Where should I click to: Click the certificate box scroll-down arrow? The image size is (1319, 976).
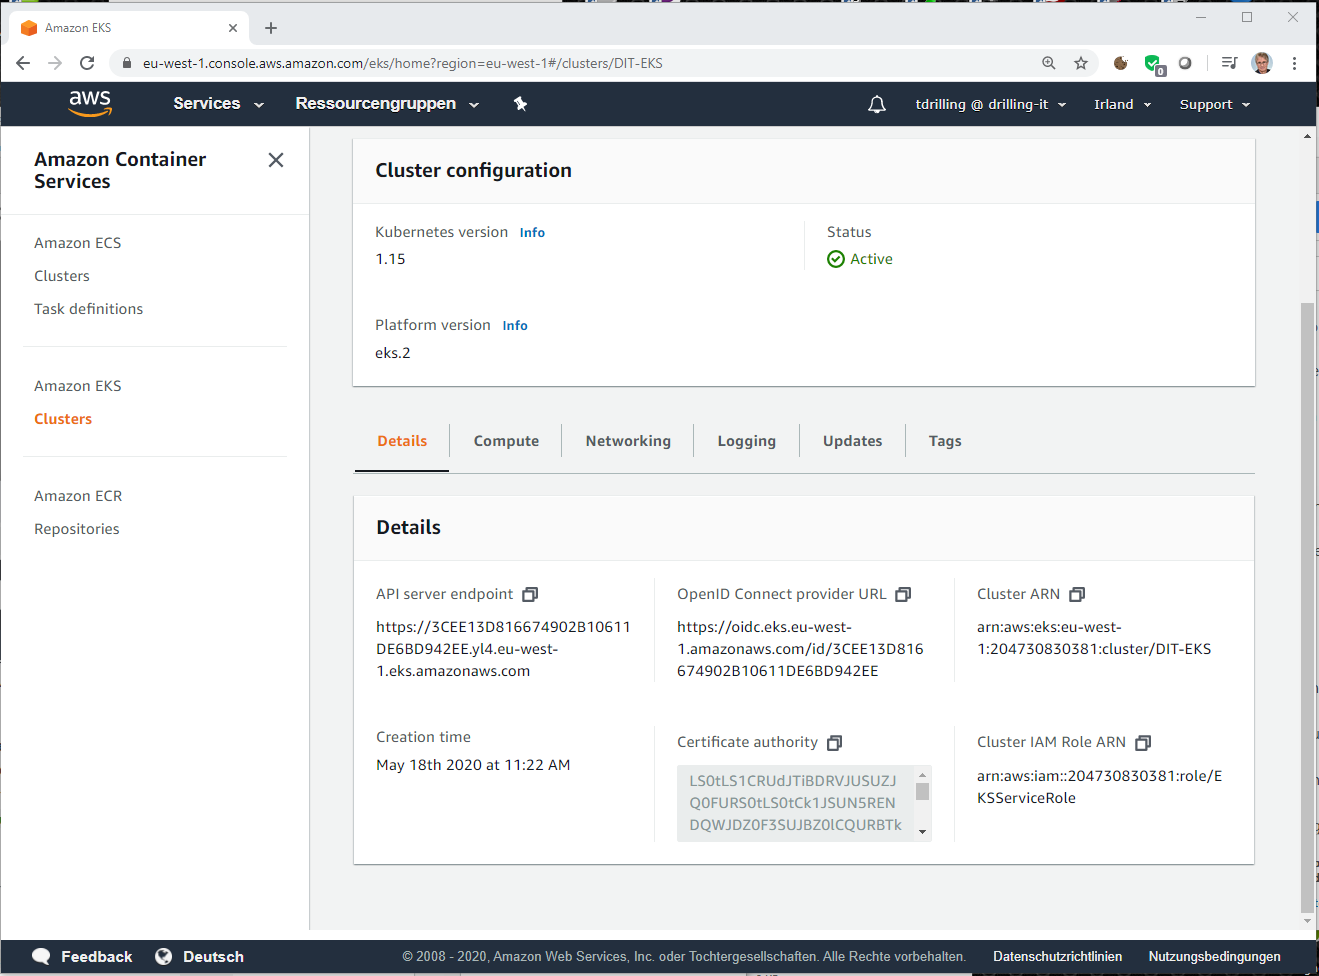(x=922, y=832)
